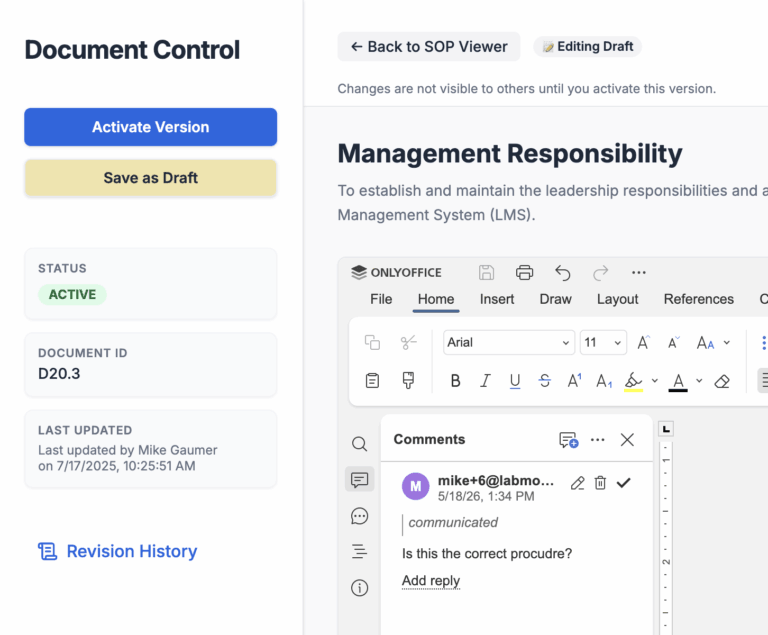This screenshot has width=768, height=635.
Task: Click the Activate Version button
Action: tap(150, 127)
